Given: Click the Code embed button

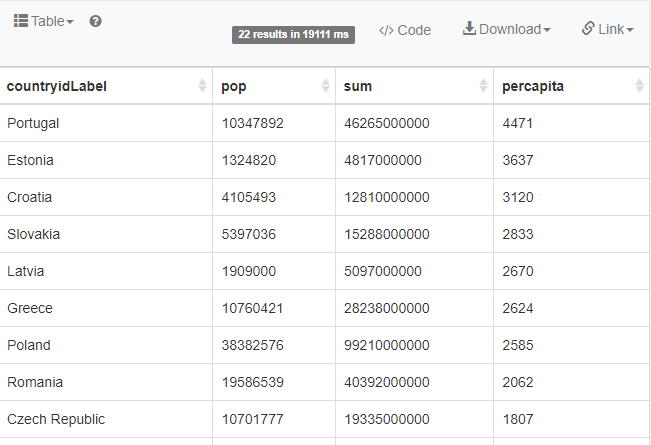Looking at the screenshot, I should 405,30.
